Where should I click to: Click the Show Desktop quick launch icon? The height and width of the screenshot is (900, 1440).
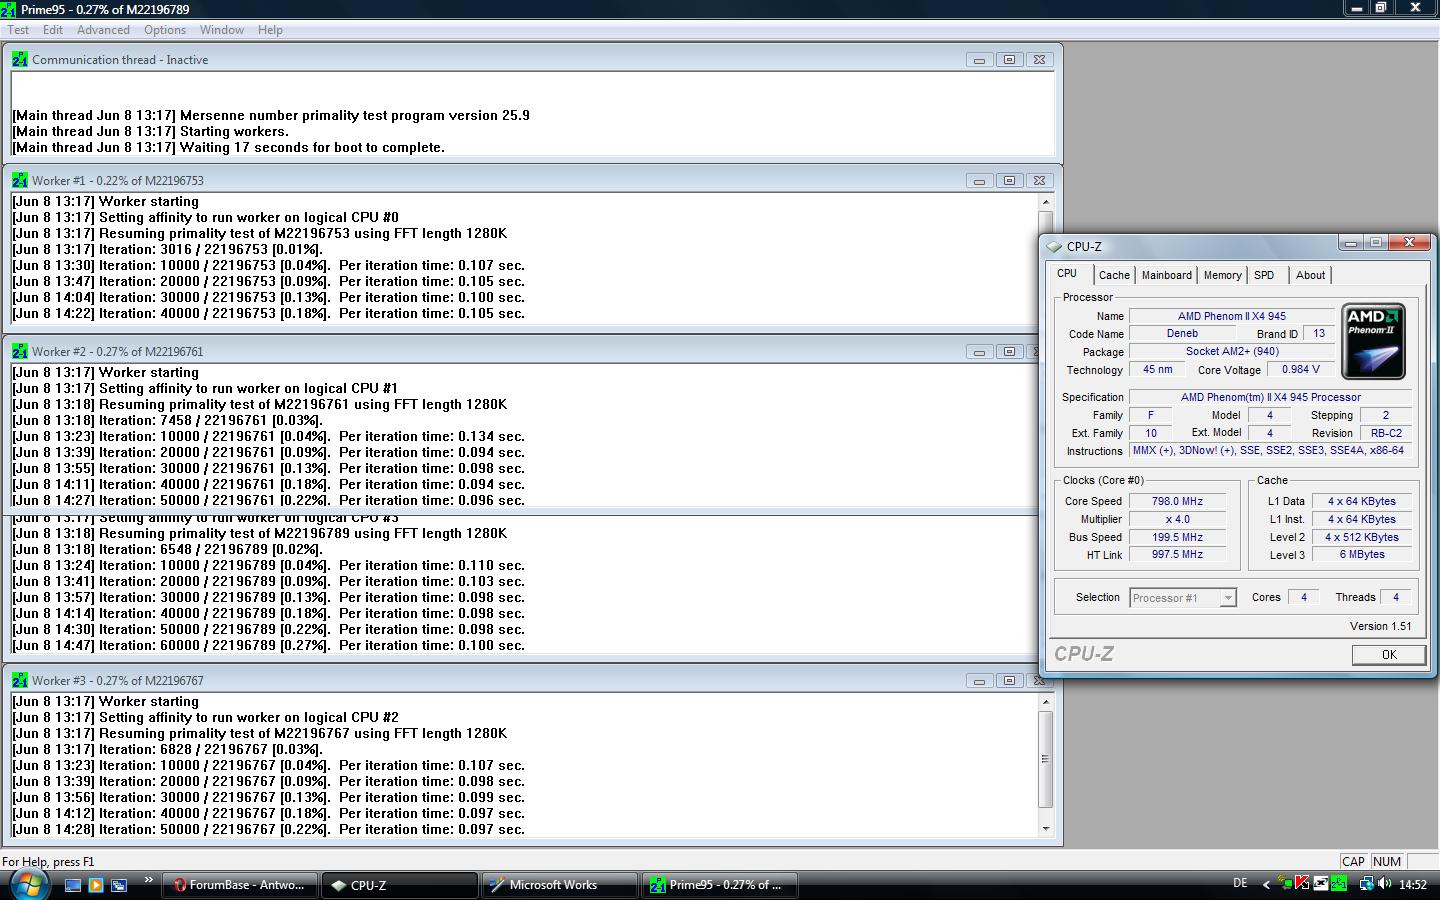[73, 885]
